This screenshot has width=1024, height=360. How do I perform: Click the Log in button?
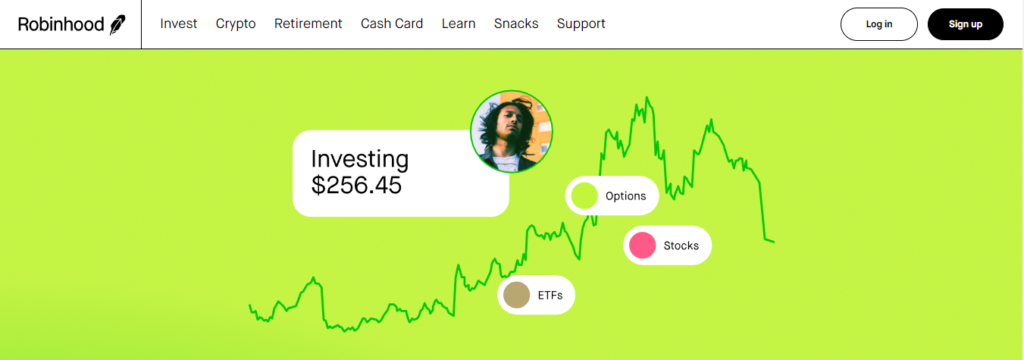[x=879, y=24]
